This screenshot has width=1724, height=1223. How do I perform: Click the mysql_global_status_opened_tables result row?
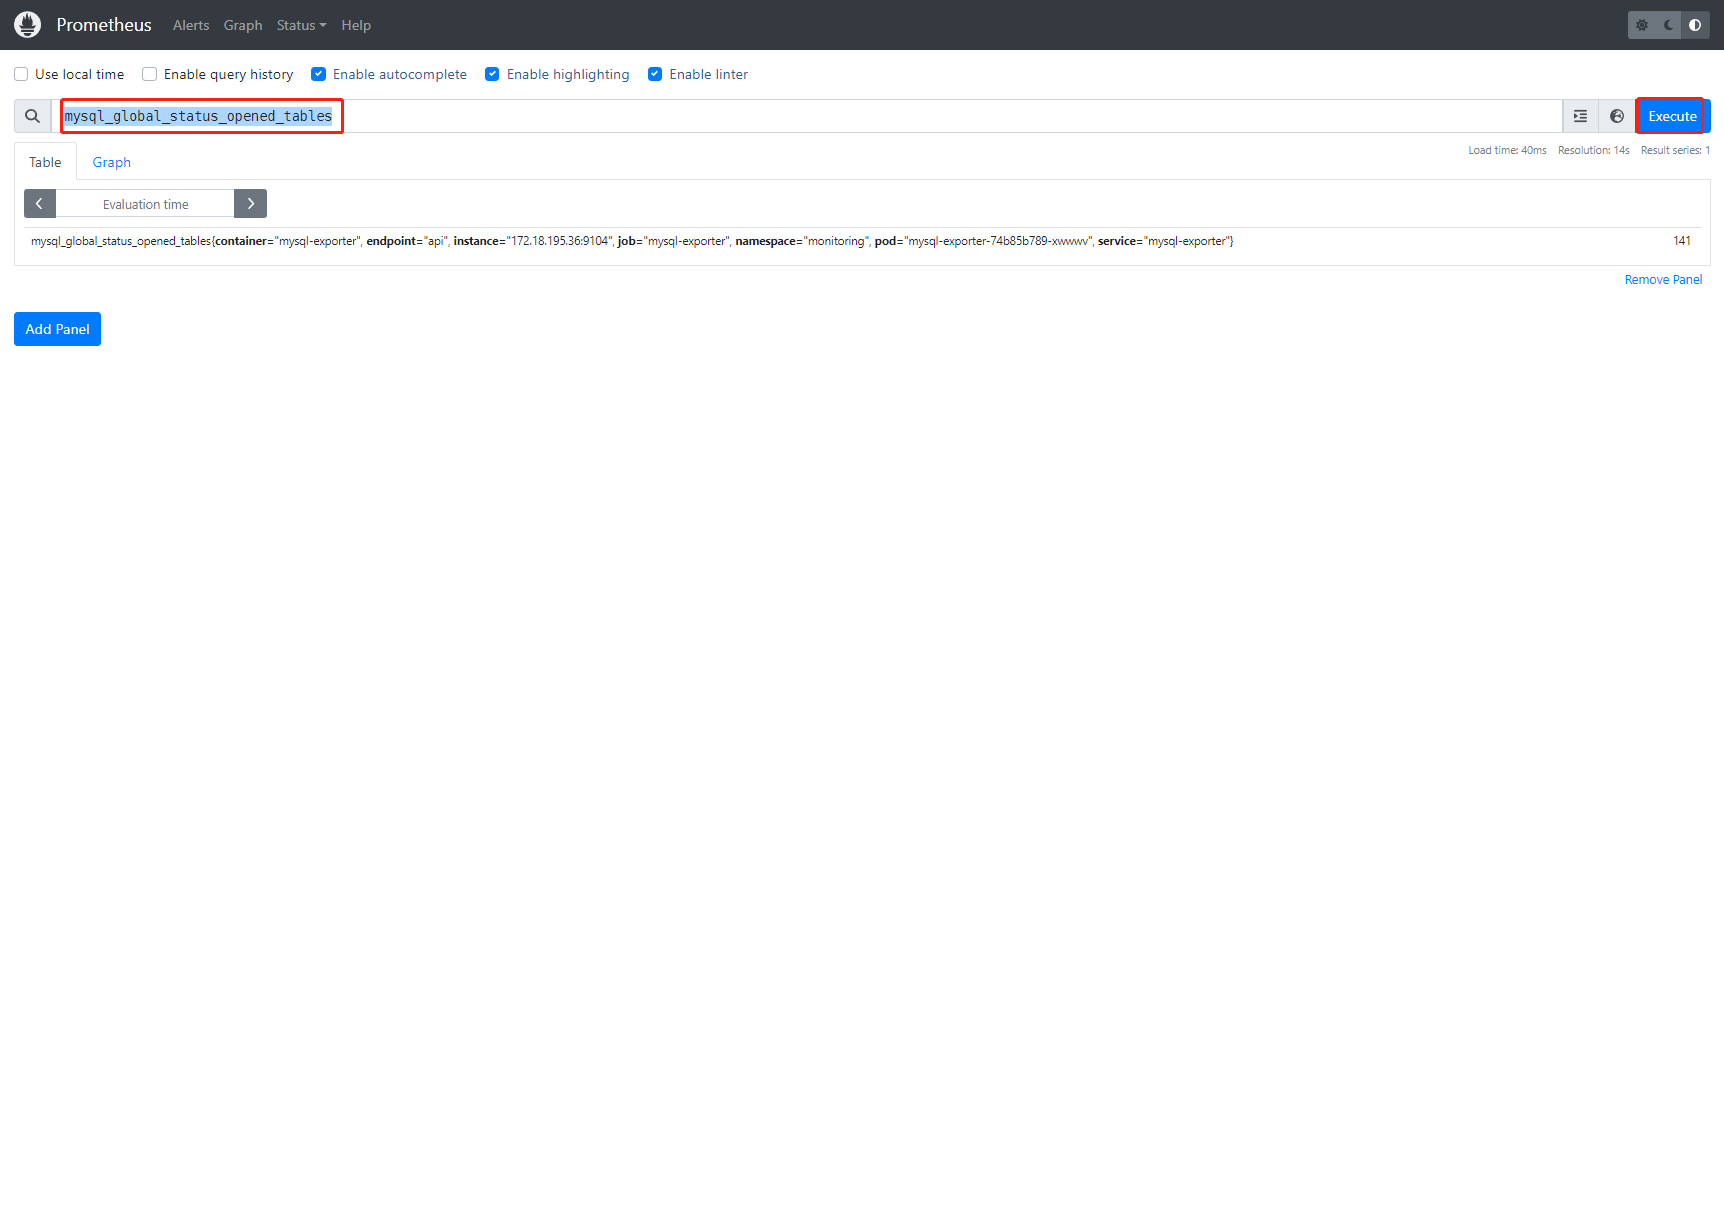click(862, 241)
